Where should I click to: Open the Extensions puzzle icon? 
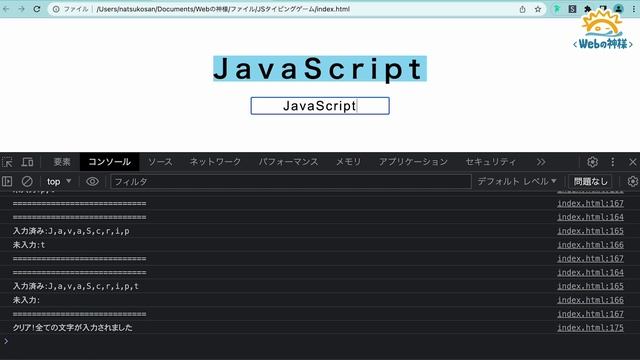click(588, 9)
